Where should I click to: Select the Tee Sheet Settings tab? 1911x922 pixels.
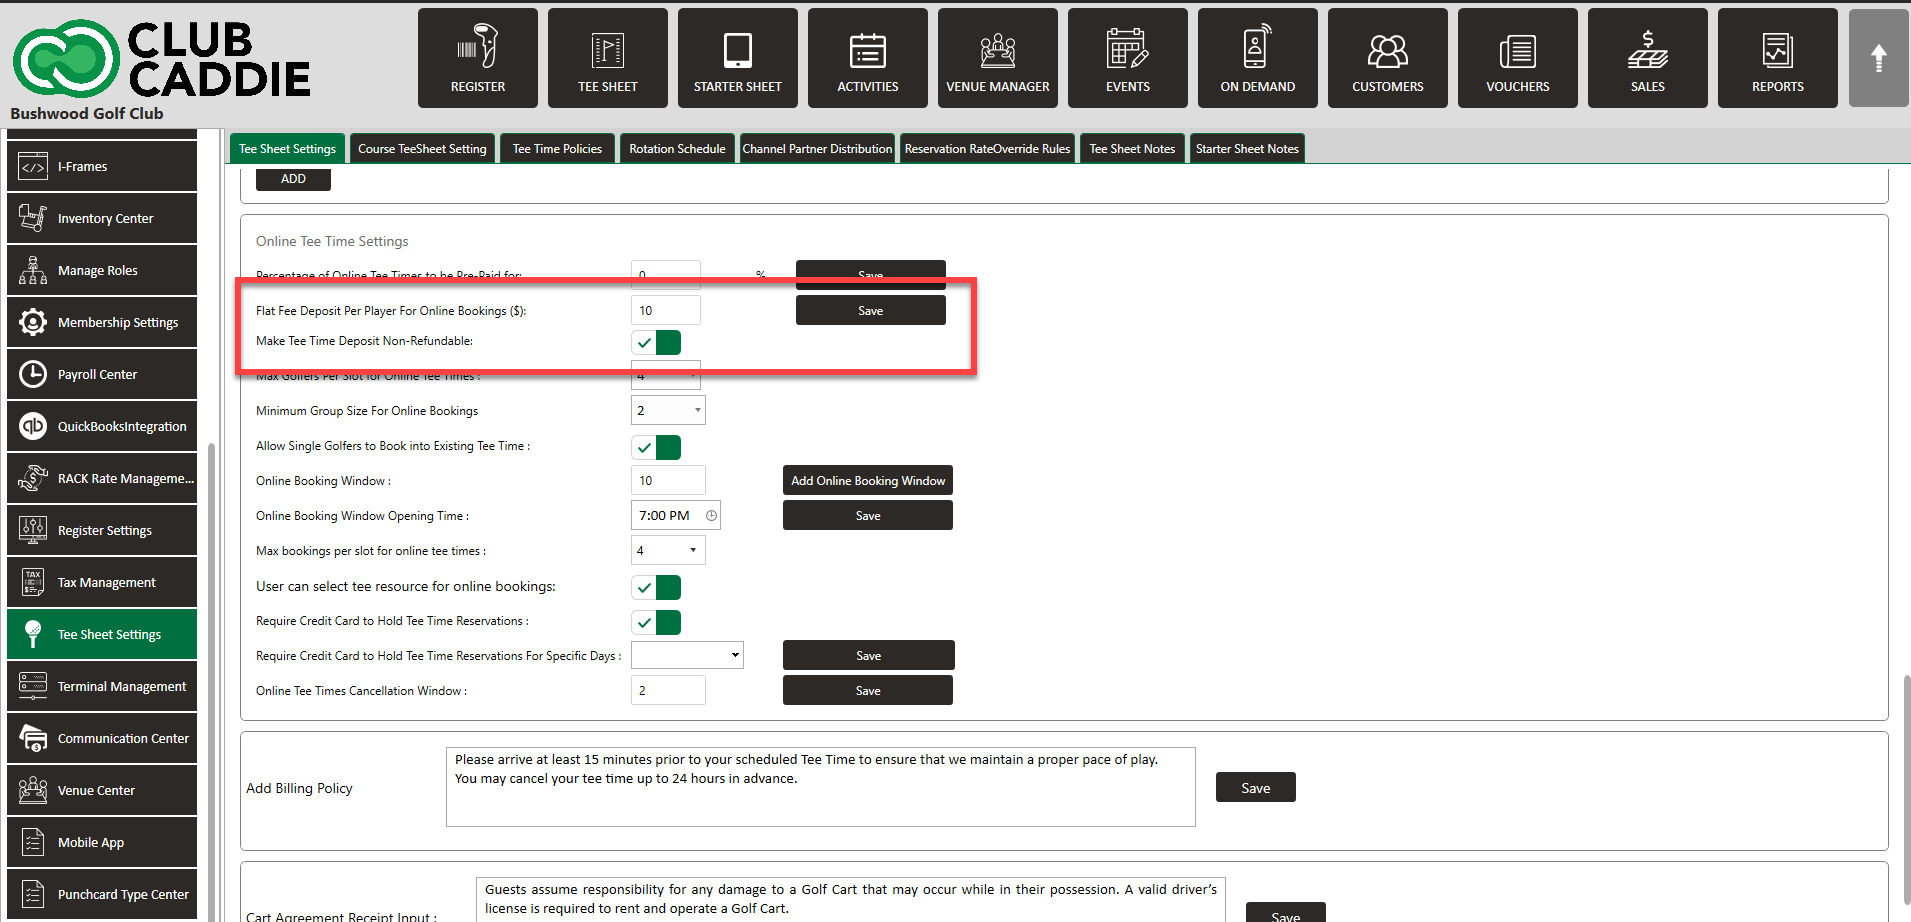(x=287, y=148)
